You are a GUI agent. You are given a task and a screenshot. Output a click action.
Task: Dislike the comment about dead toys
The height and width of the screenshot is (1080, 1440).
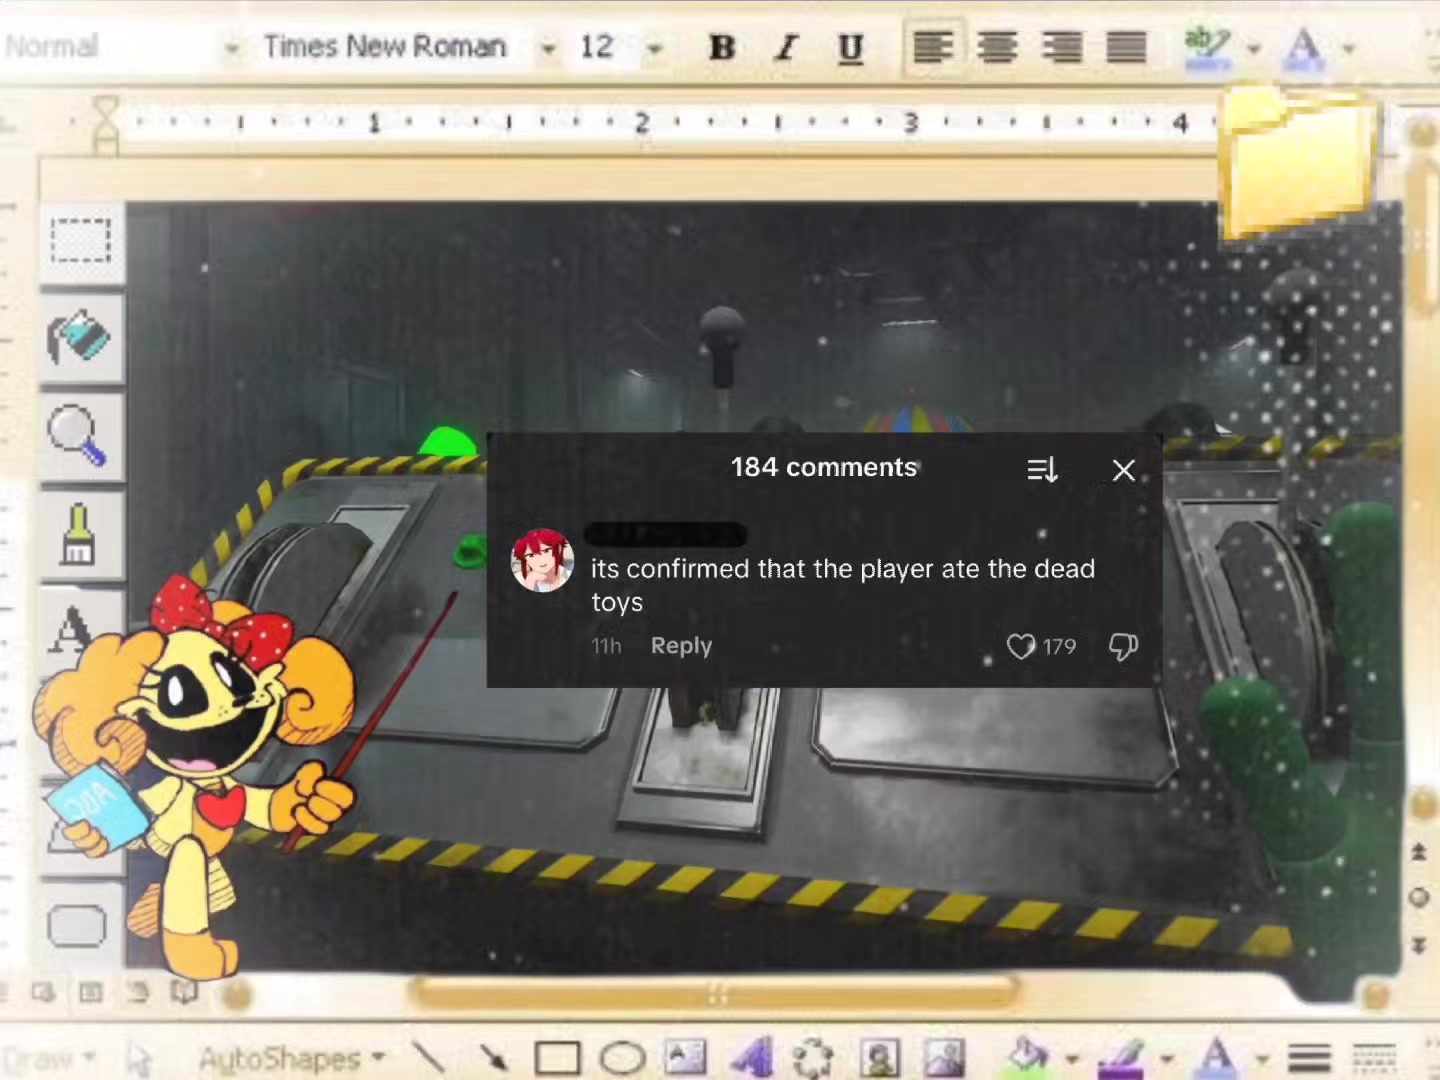coord(1123,647)
